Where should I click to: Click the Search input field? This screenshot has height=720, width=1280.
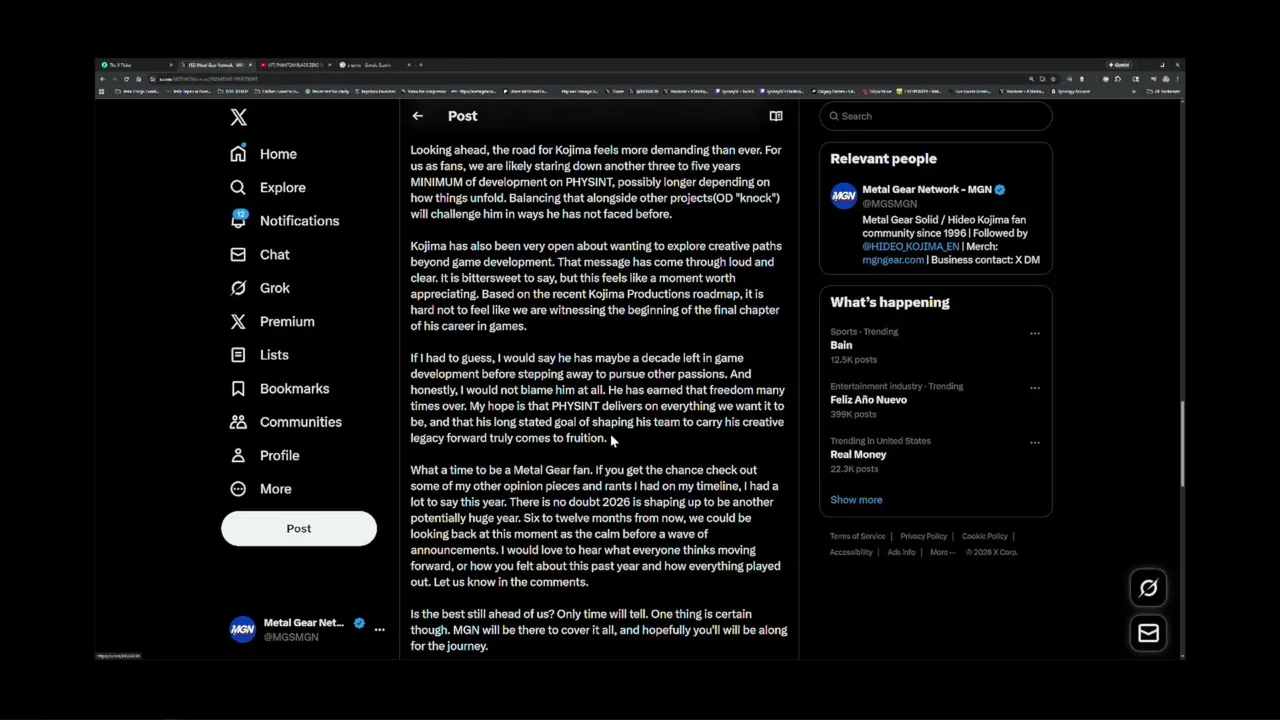(936, 116)
